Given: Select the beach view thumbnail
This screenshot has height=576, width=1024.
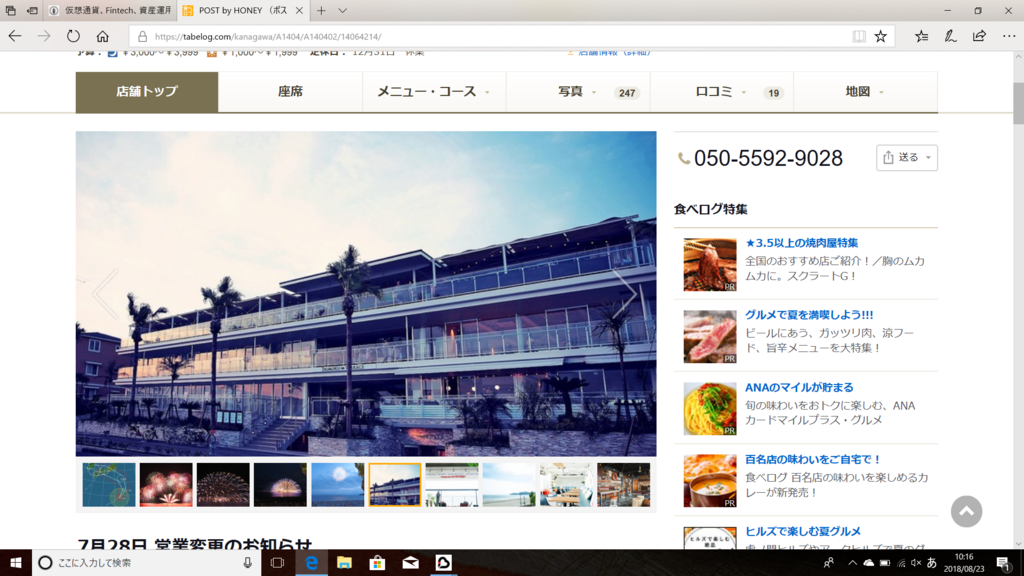Looking at the screenshot, I should [509, 485].
